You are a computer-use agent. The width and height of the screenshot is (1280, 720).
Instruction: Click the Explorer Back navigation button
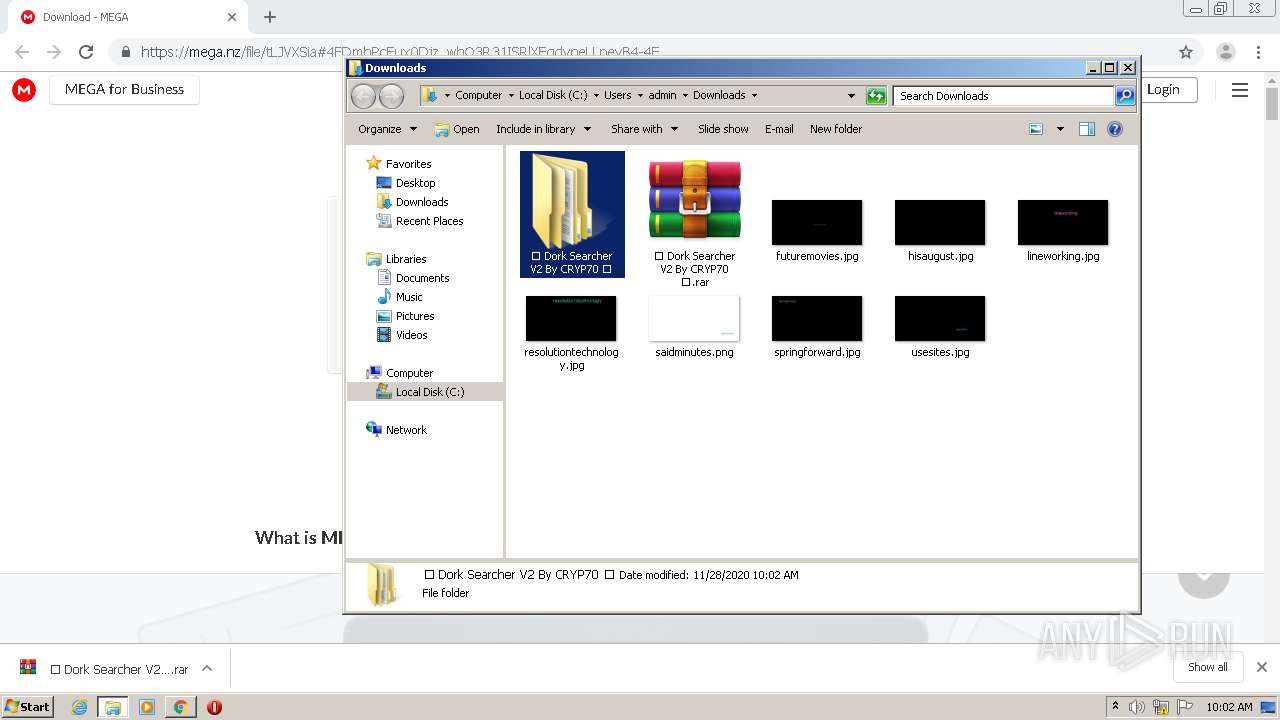point(364,96)
